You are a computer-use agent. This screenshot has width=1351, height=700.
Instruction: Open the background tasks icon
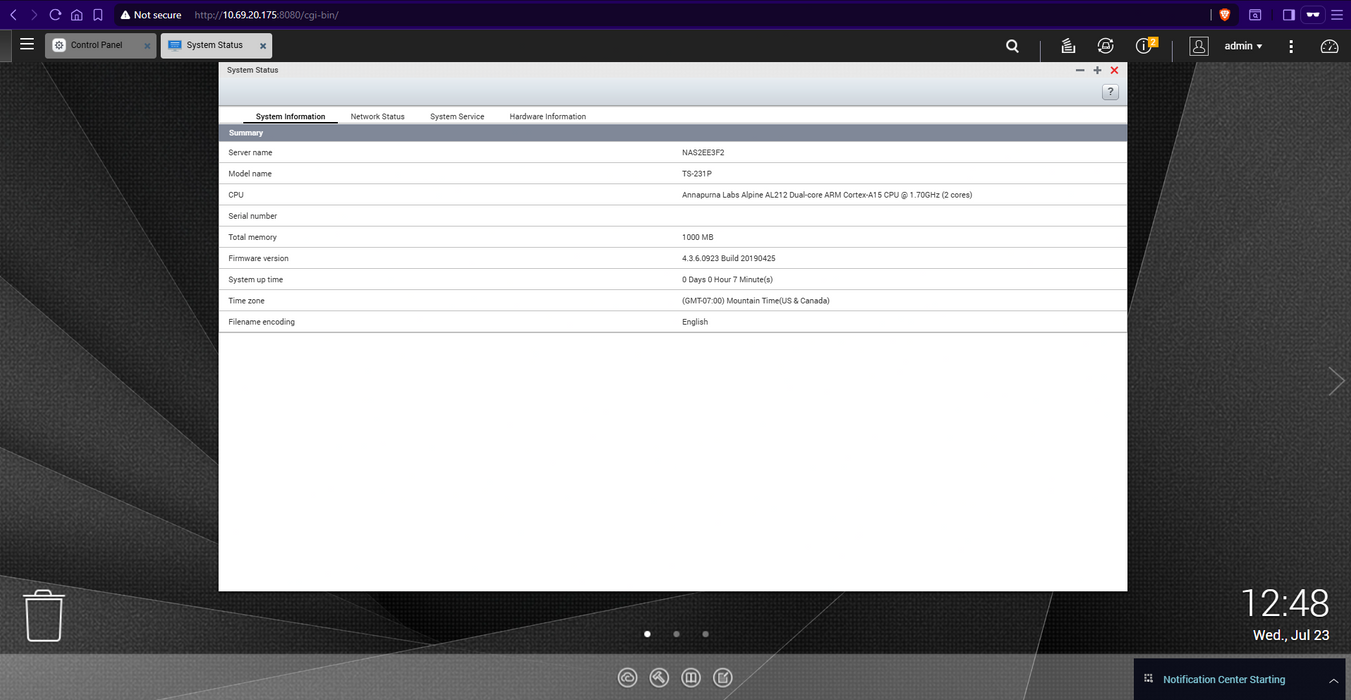click(1068, 46)
